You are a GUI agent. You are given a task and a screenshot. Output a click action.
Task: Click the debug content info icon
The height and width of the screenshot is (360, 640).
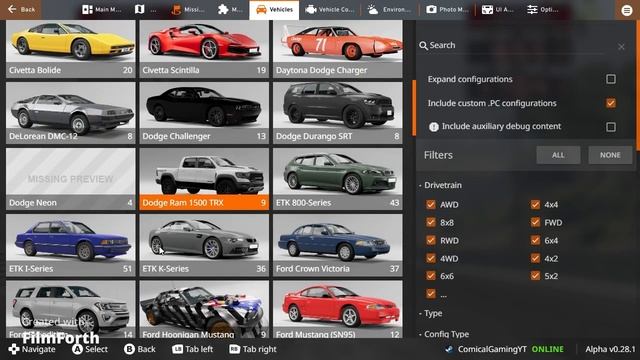tap(433, 127)
